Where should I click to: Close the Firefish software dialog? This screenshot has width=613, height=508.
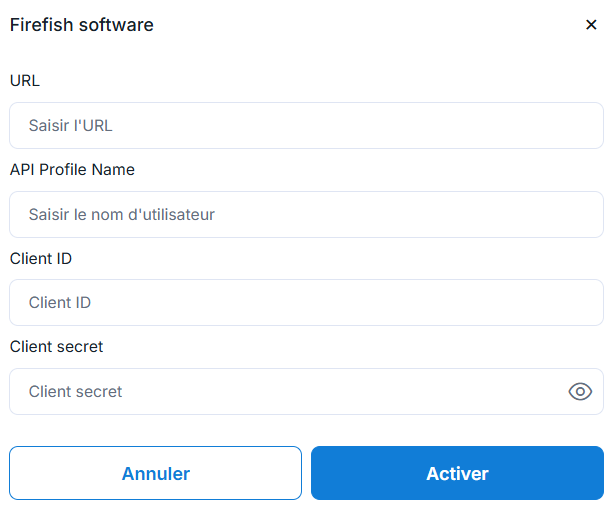click(x=591, y=25)
